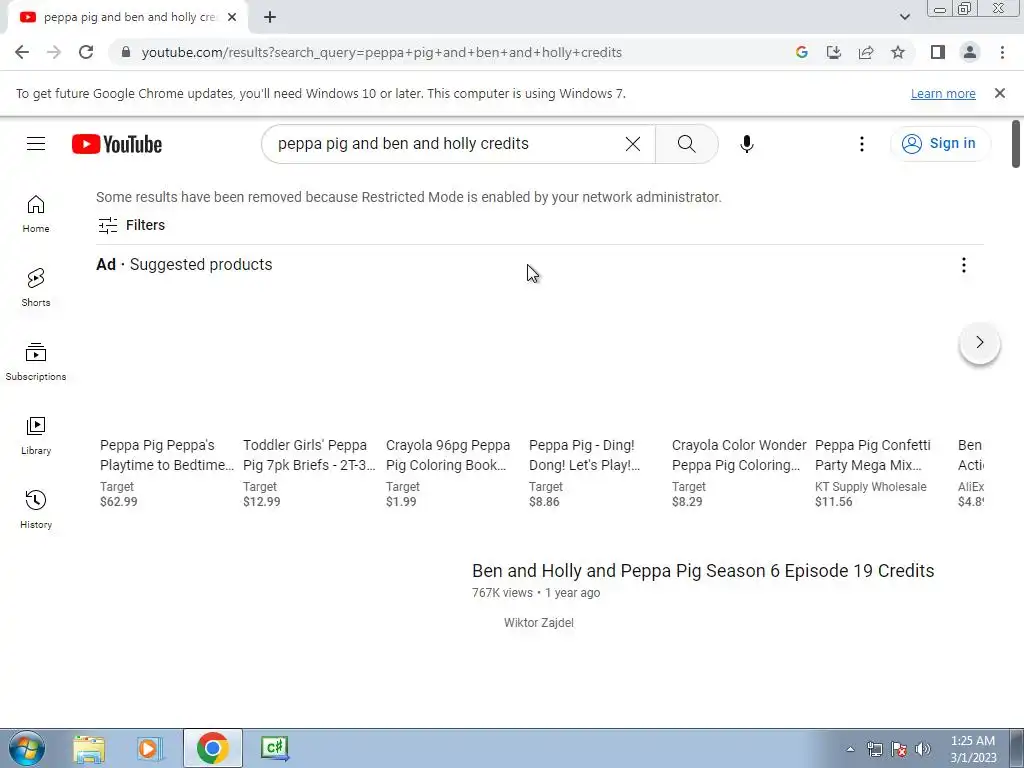Open the taskbar clock showing 1:25 AM

973,749
